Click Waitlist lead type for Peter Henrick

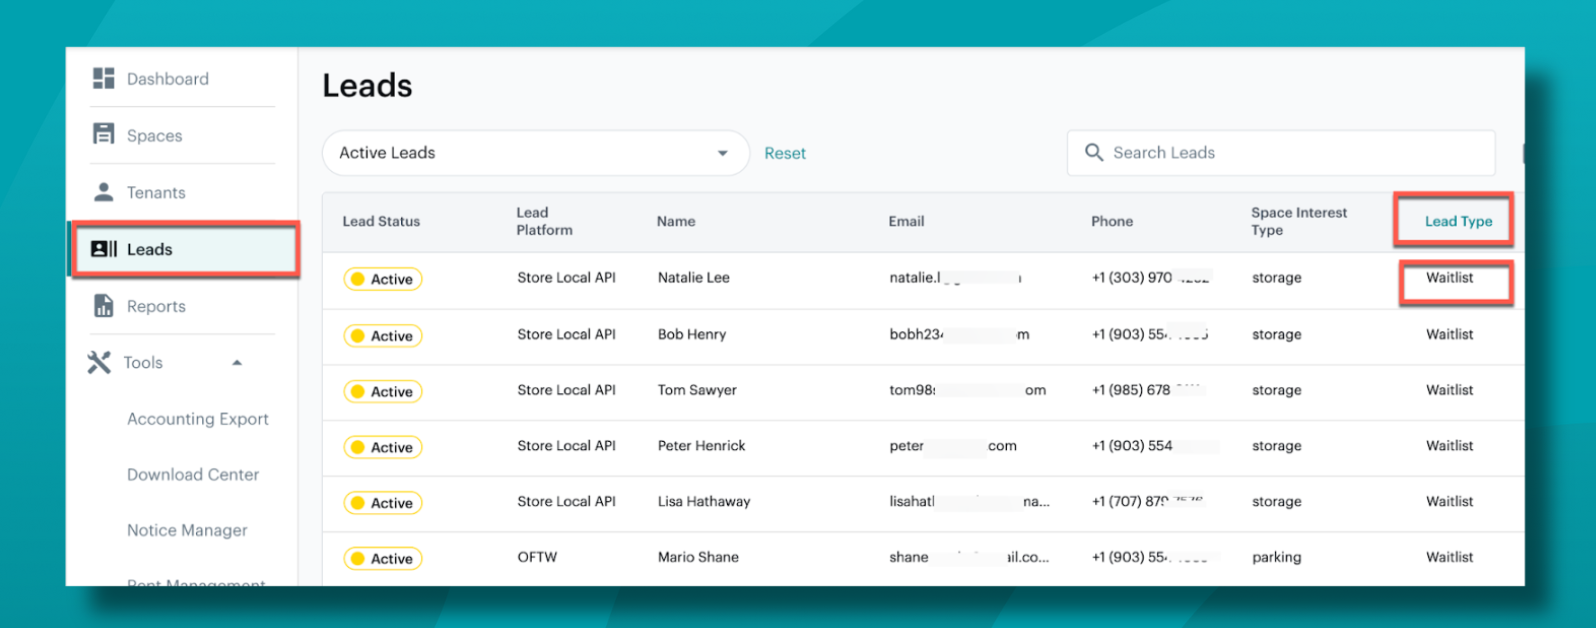point(1449,446)
